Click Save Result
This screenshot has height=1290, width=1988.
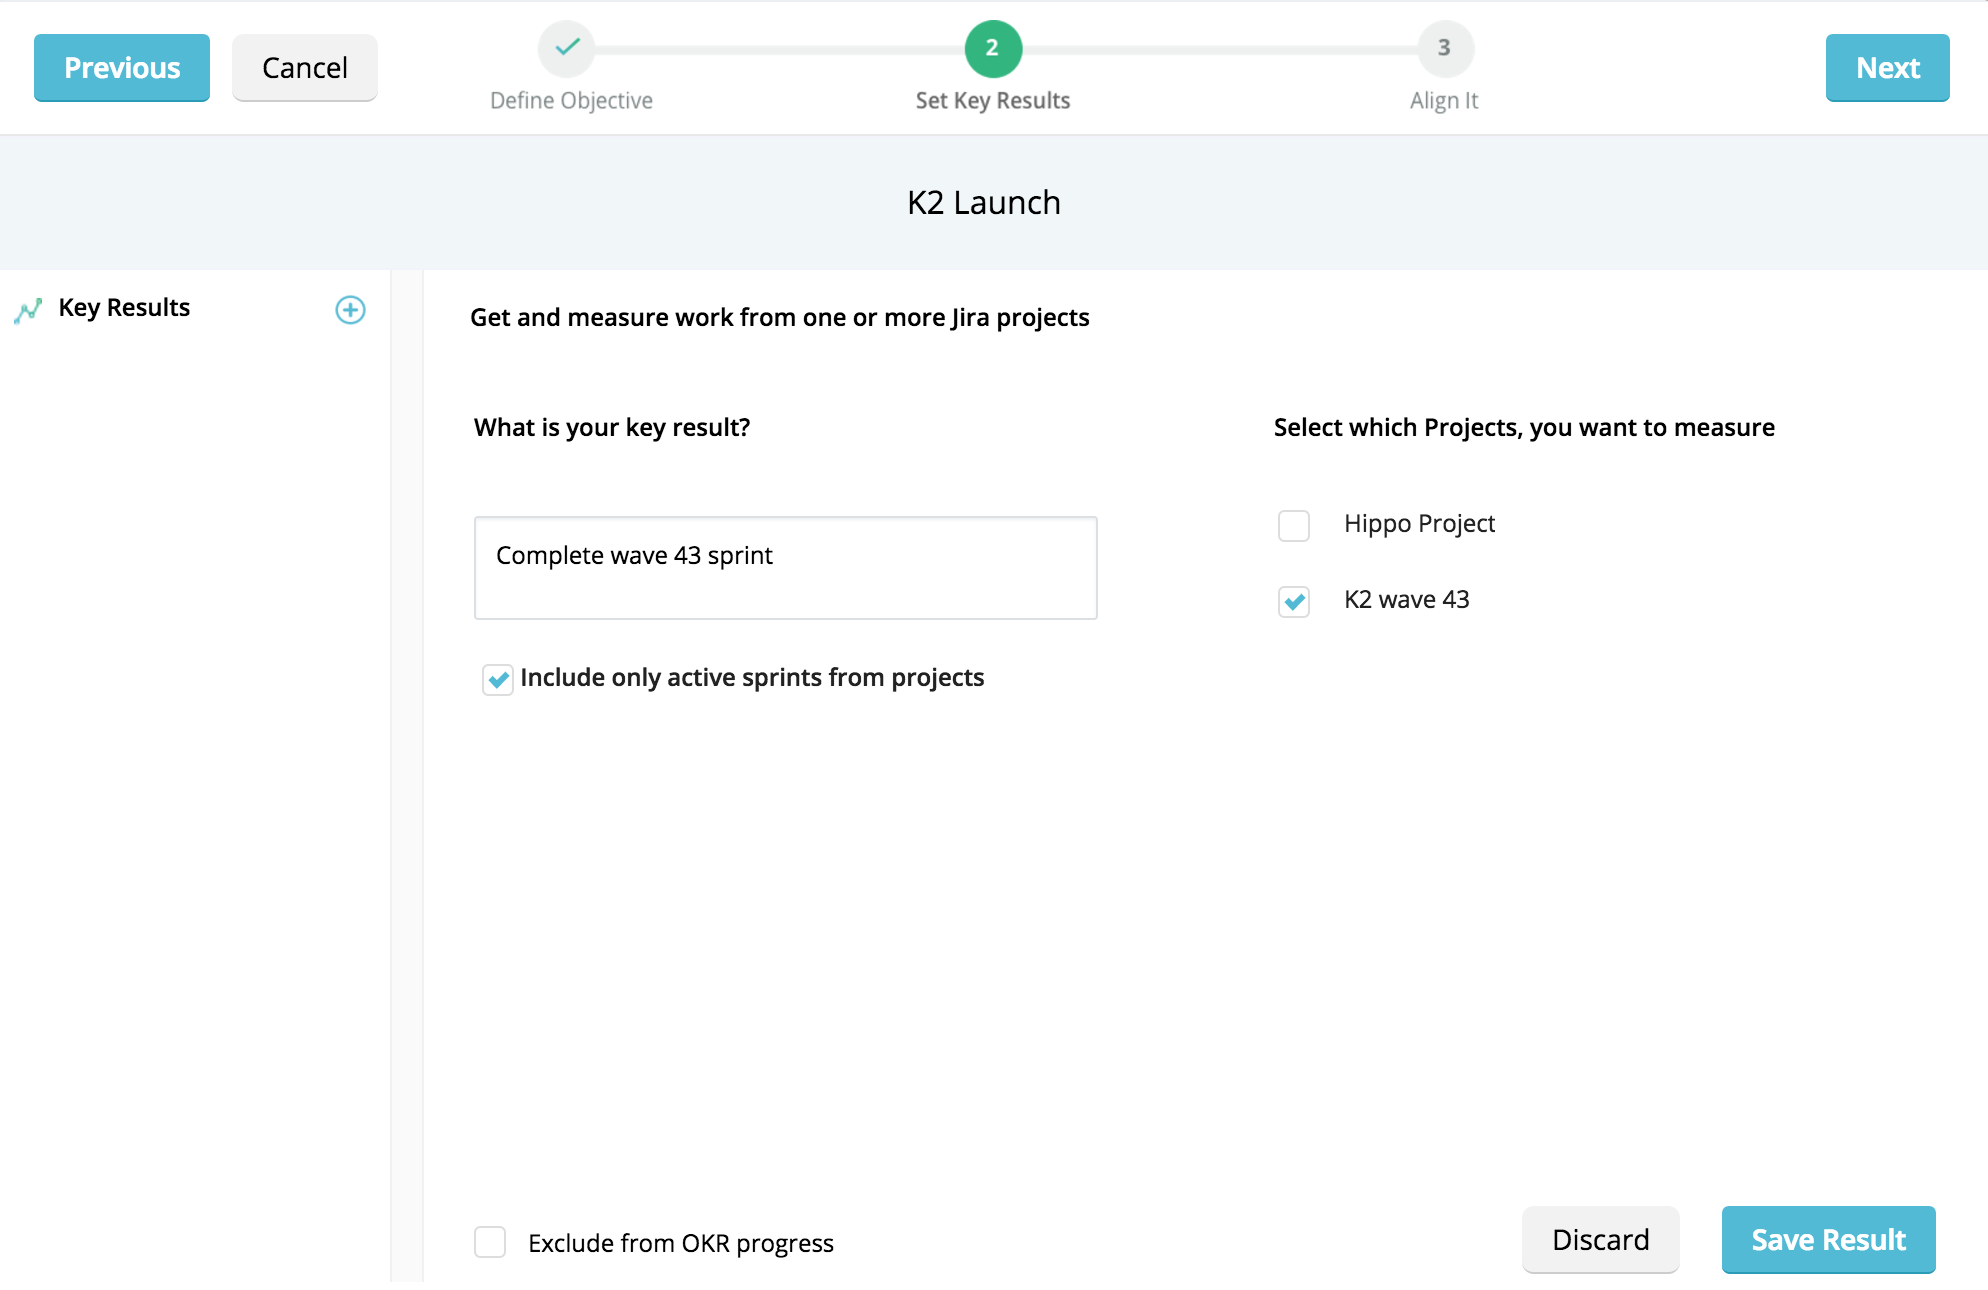coord(1828,1239)
